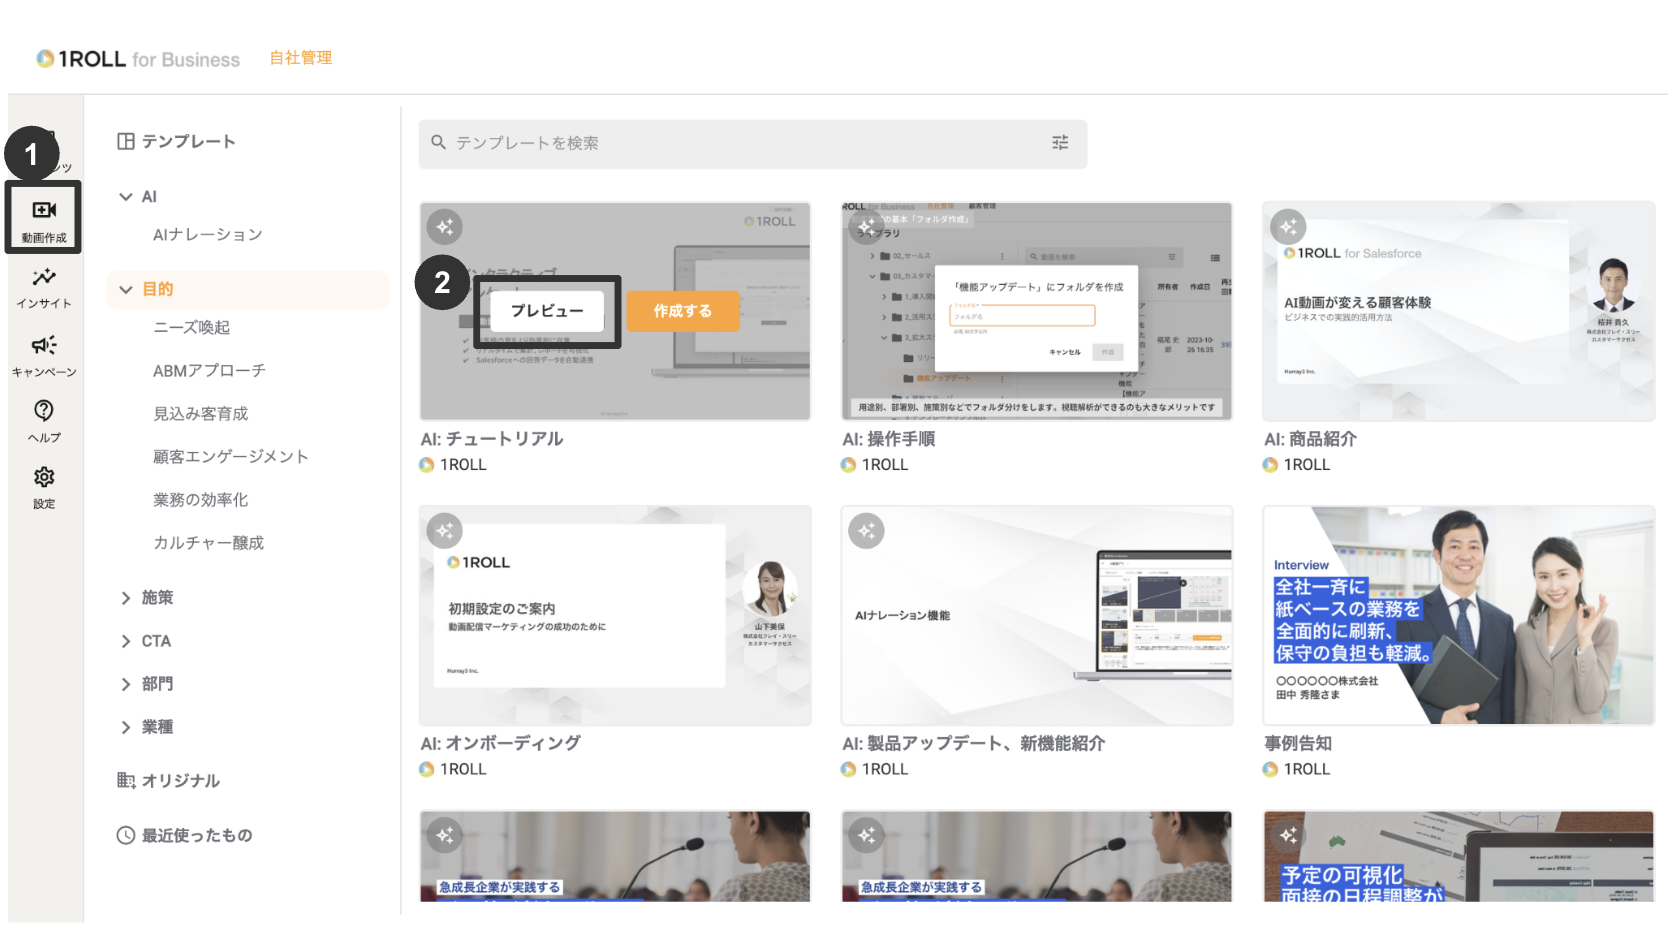Click the sparkle AI badge on the AI: チュートリアル thumbnail
This screenshot has height=940, width=1668.
(445, 226)
